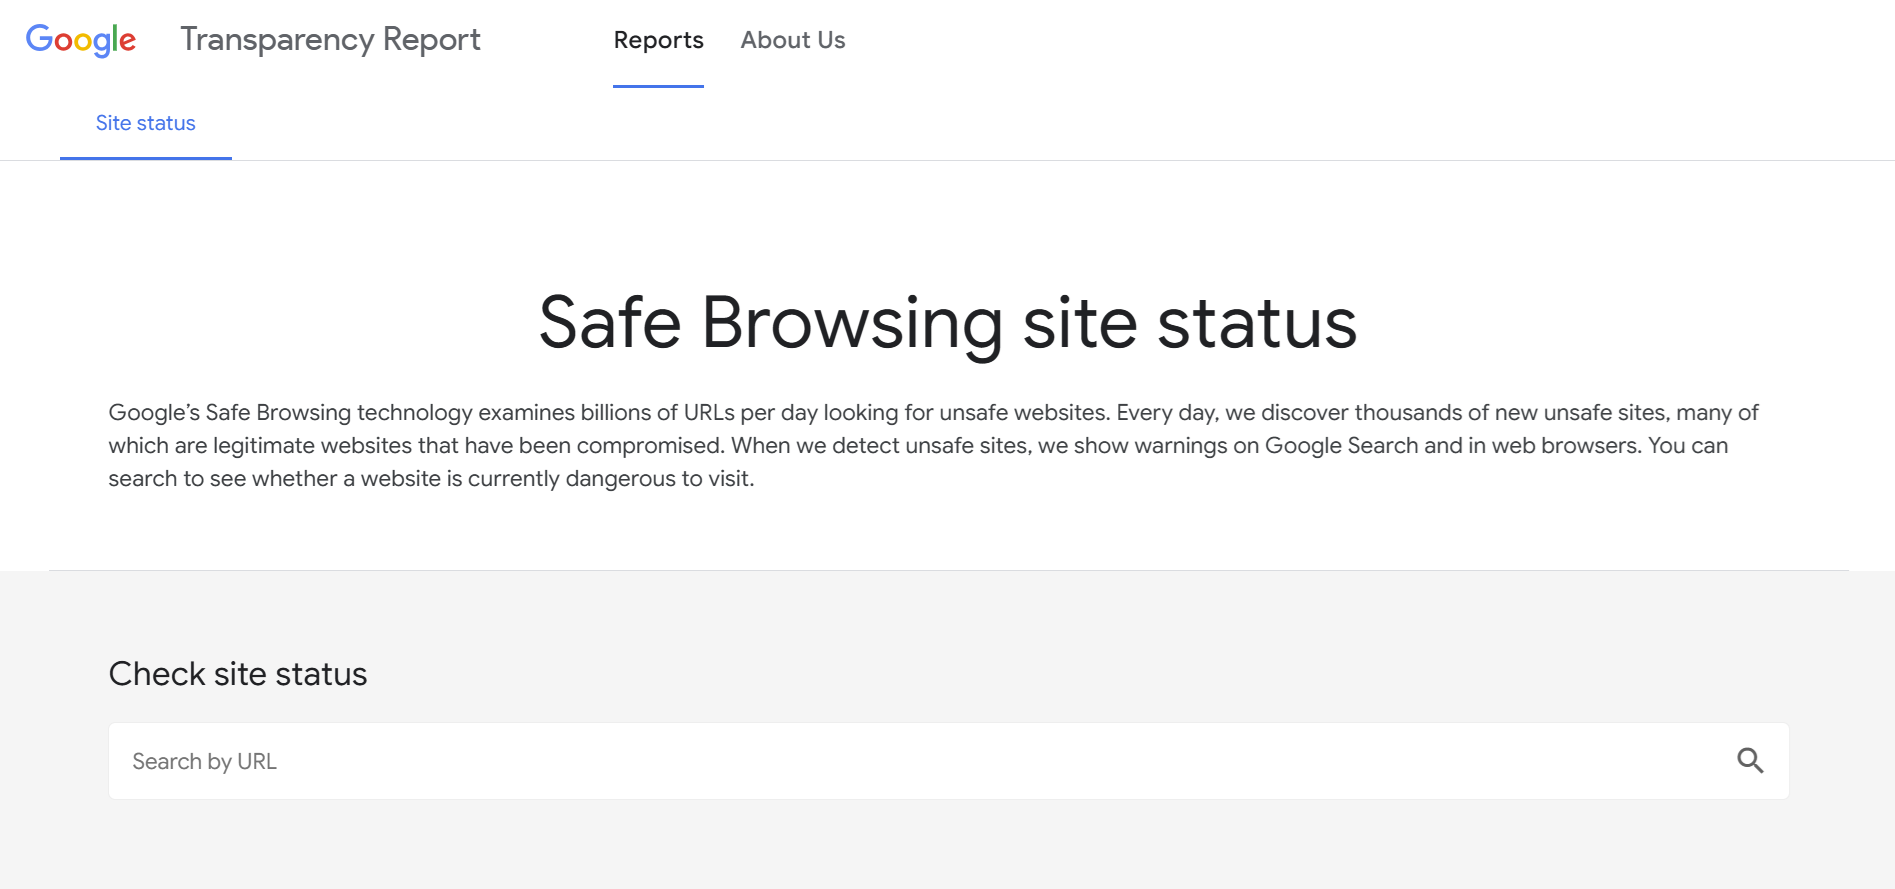This screenshot has width=1895, height=889.
Task: Select the Site status tab
Action: (146, 123)
